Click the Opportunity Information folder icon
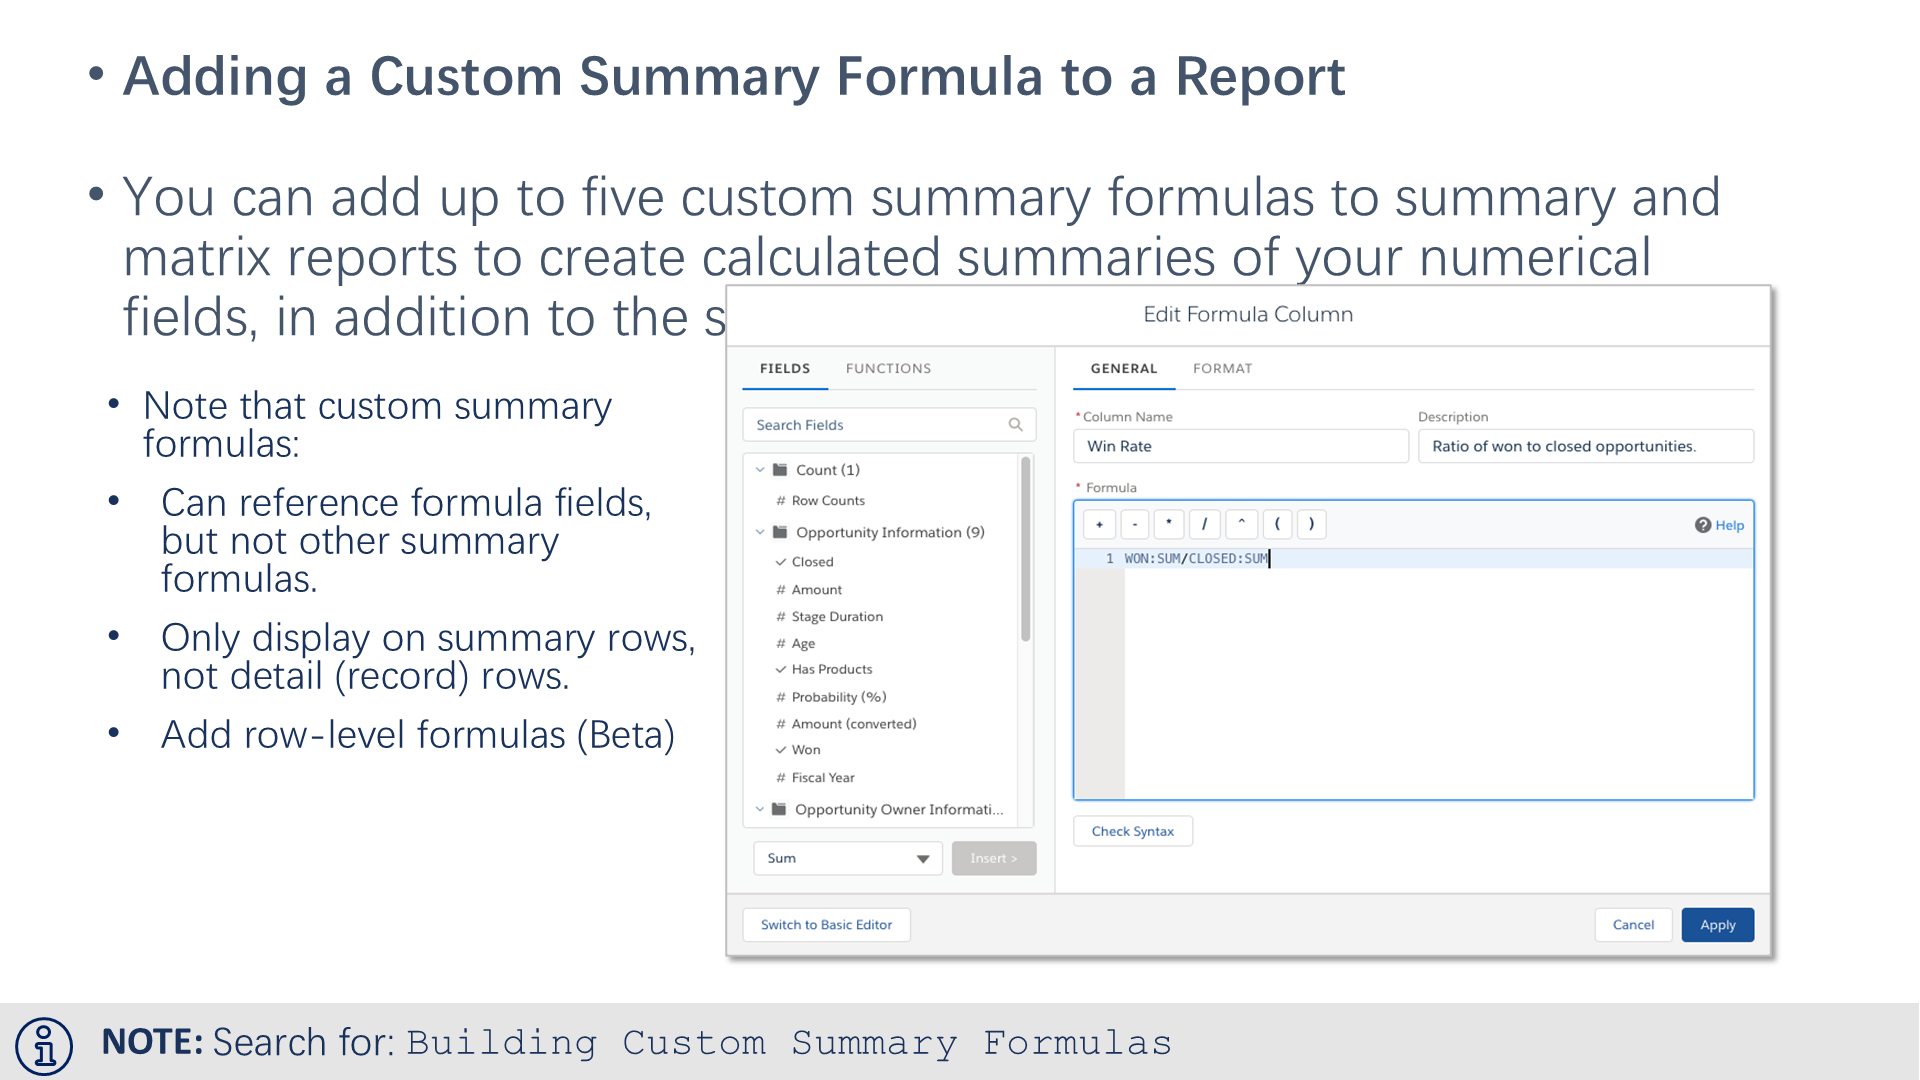Image resolution: width=1920 pixels, height=1080 pixels. click(780, 532)
